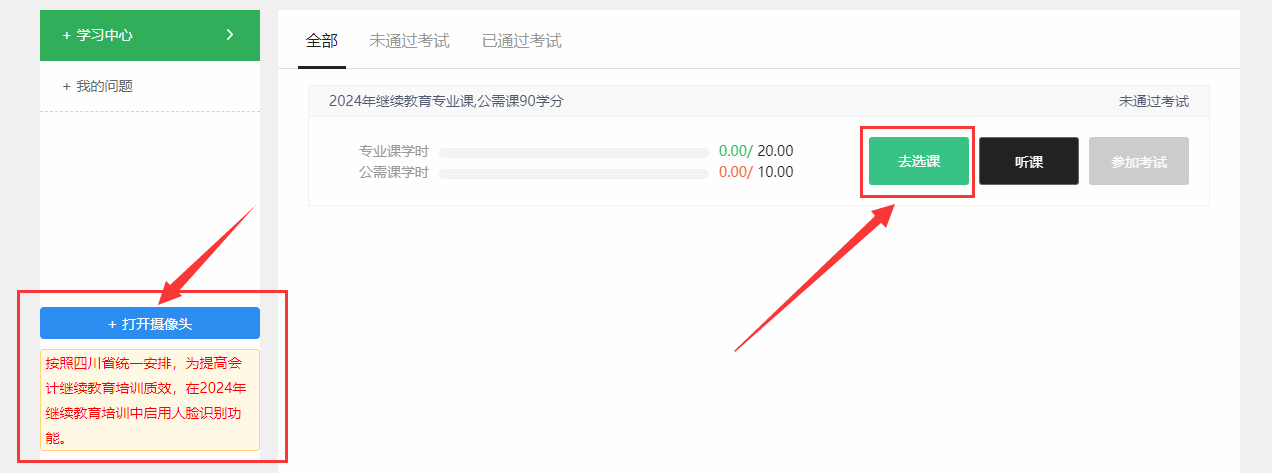Viewport: 1272px width, 473px height.
Task: Switch to the 未通过考试 tab
Action: click(x=409, y=41)
